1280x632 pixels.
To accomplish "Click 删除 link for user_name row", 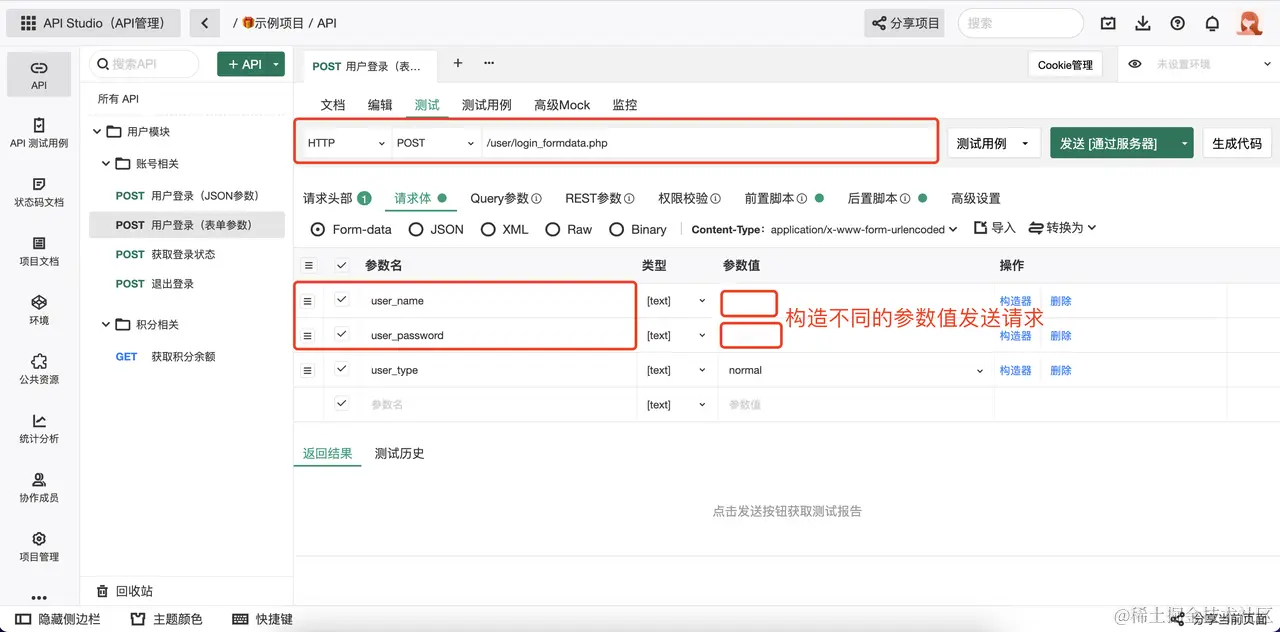I will point(1061,301).
